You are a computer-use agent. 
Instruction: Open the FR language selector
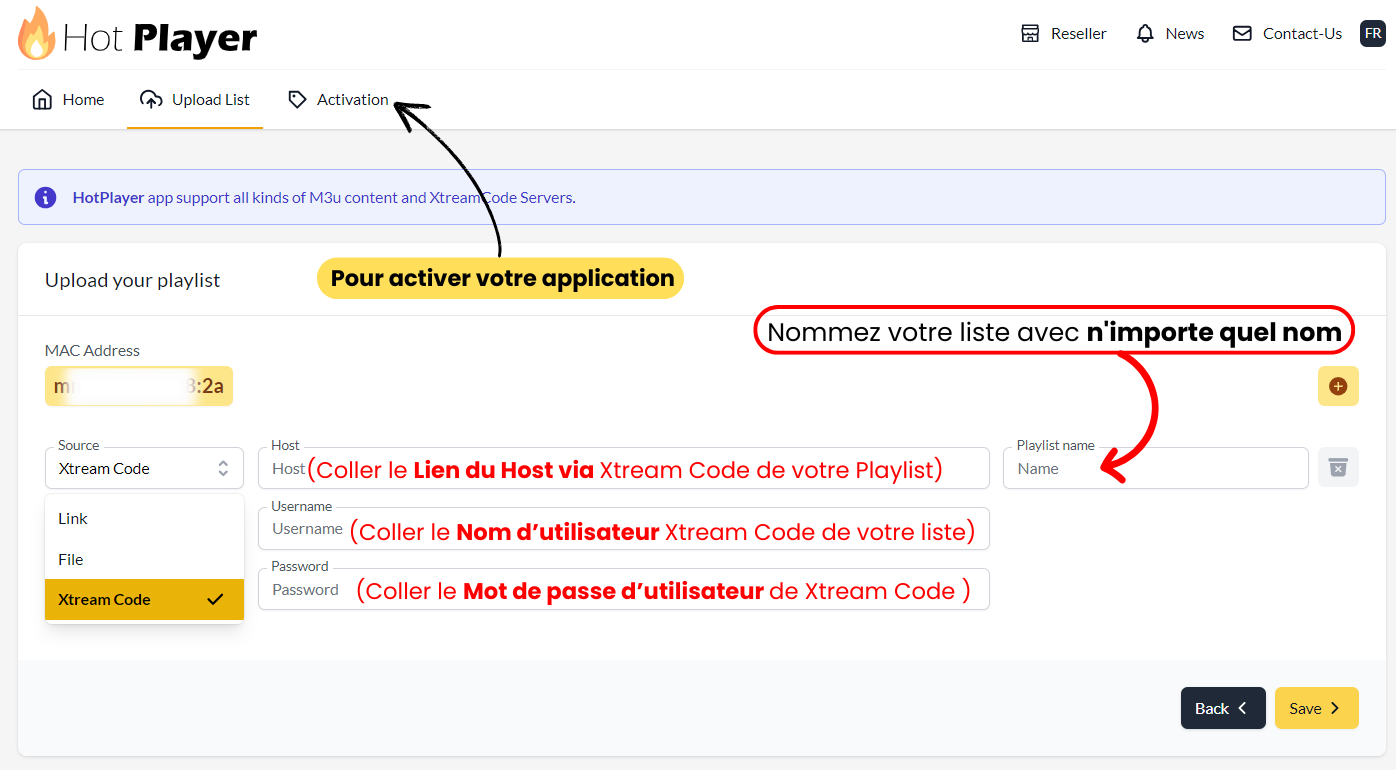click(x=1373, y=33)
